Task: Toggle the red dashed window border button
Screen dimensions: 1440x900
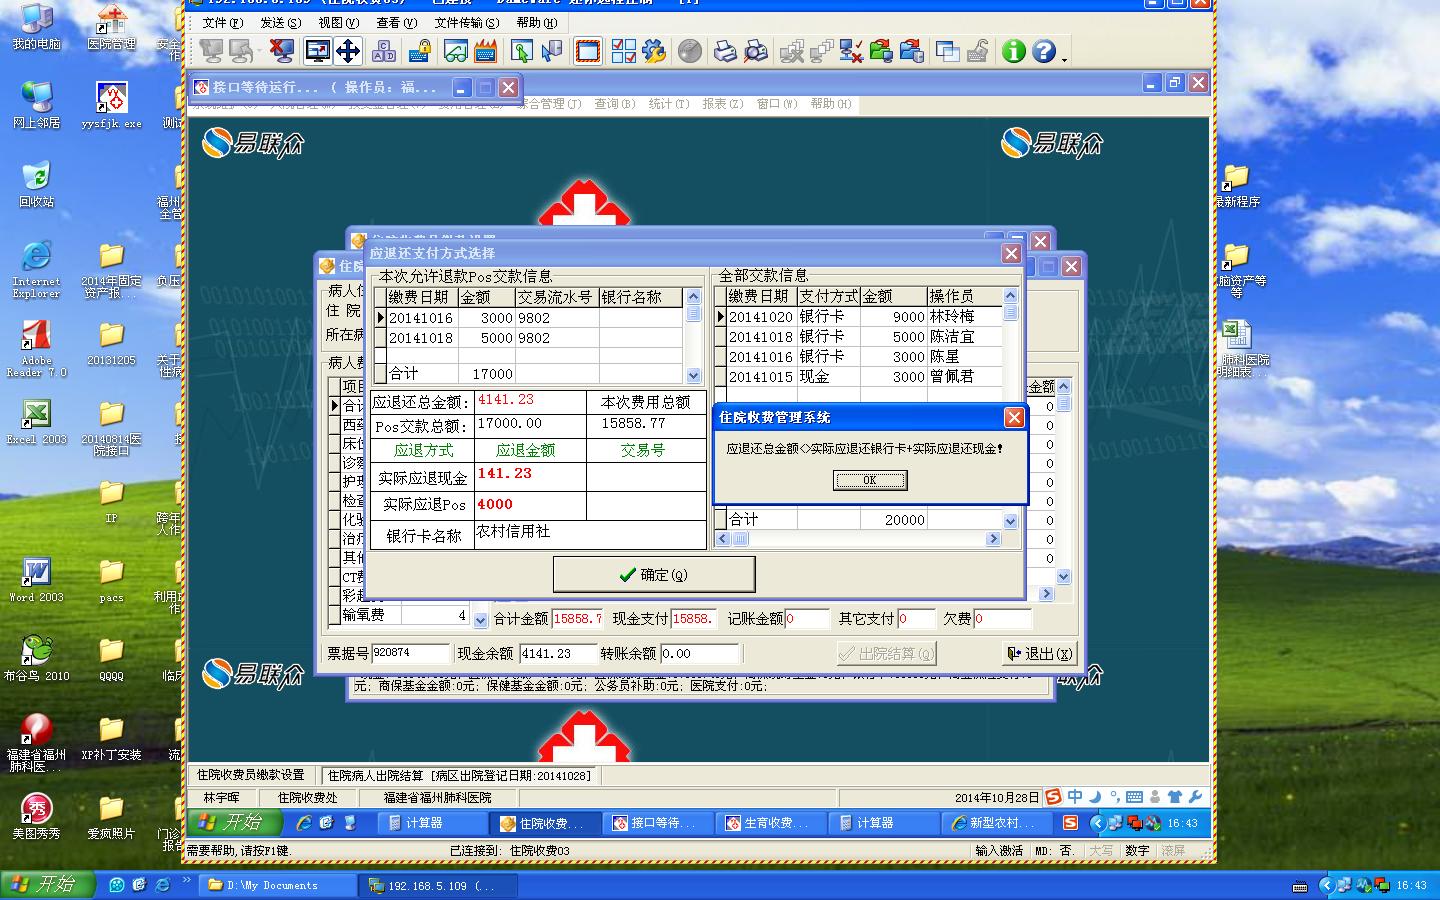Action: [x=588, y=51]
